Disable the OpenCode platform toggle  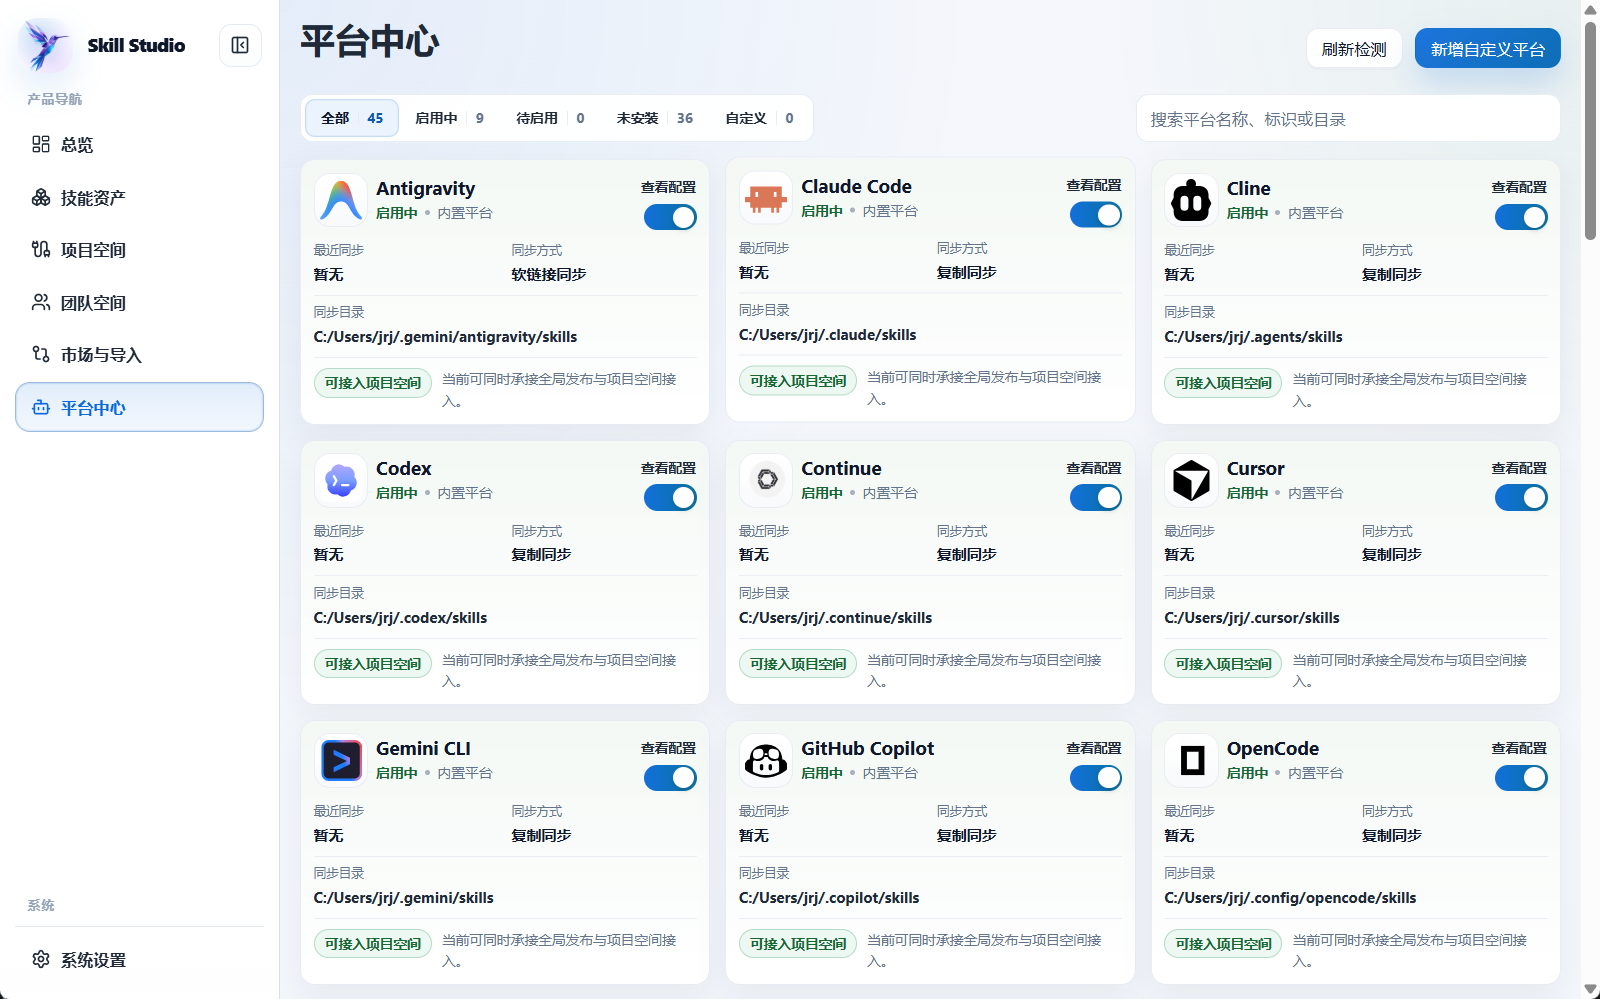click(x=1521, y=777)
